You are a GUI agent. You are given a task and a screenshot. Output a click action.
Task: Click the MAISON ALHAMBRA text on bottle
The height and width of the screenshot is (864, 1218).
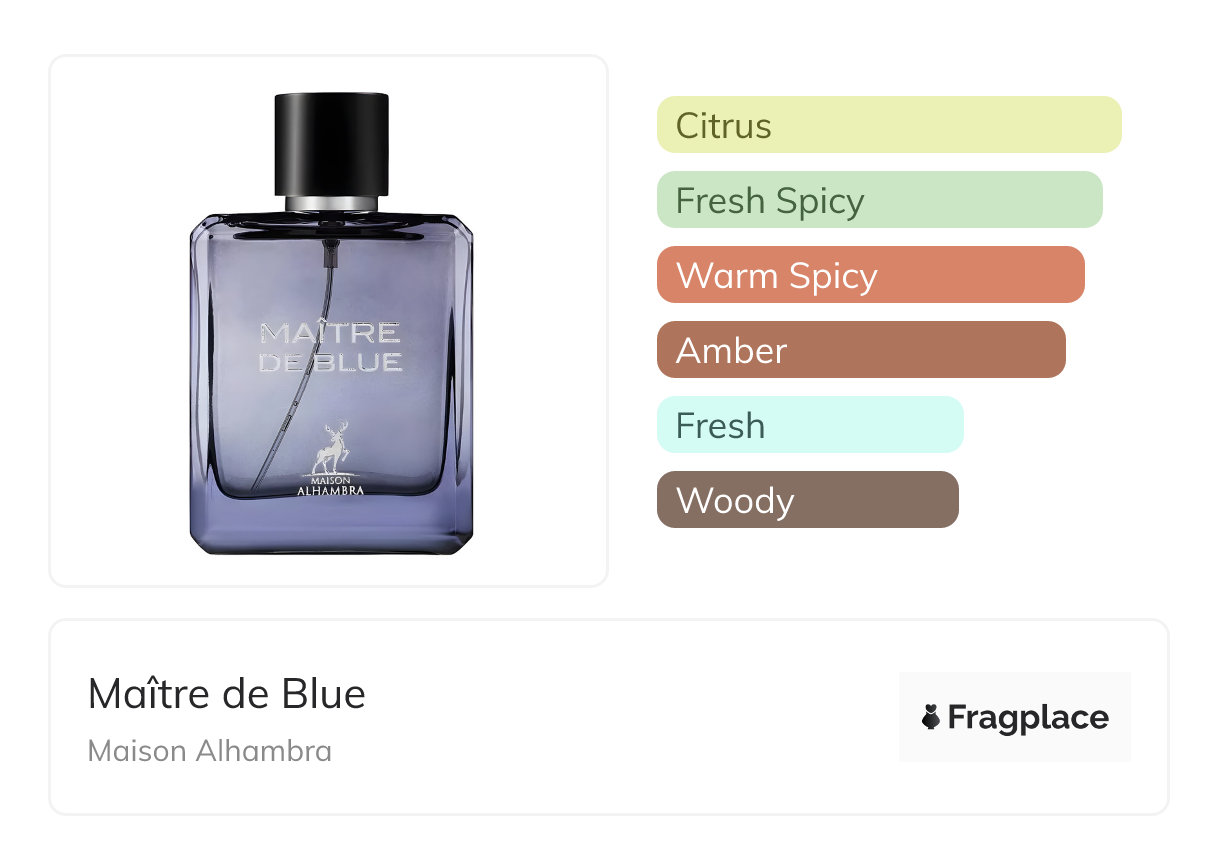(x=331, y=484)
